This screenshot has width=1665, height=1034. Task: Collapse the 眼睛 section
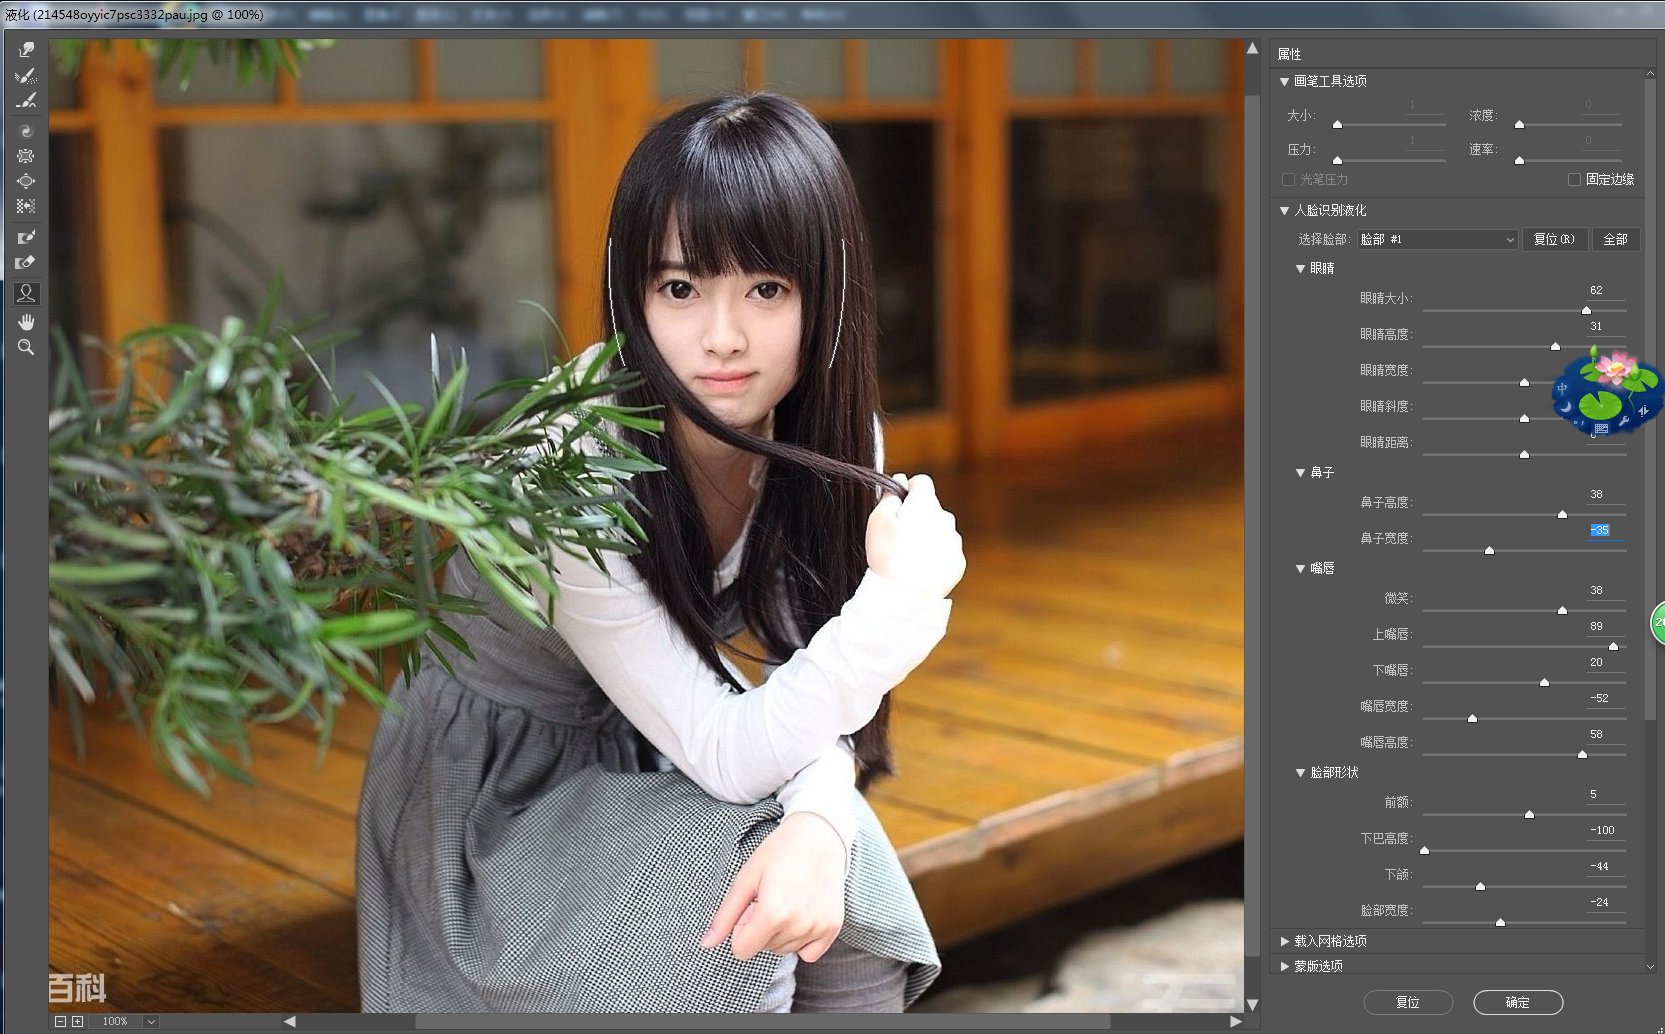pos(1300,269)
